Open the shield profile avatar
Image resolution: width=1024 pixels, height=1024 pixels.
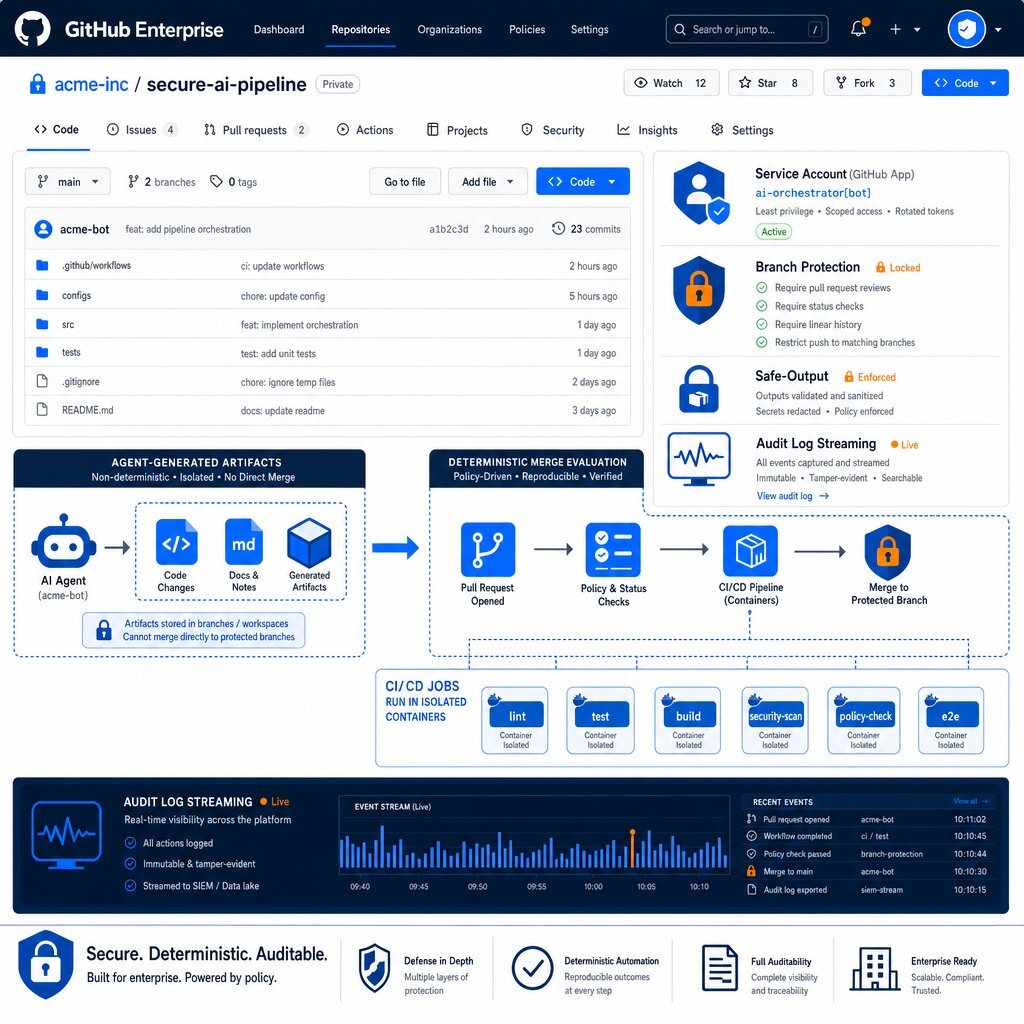(x=967, y=29)
